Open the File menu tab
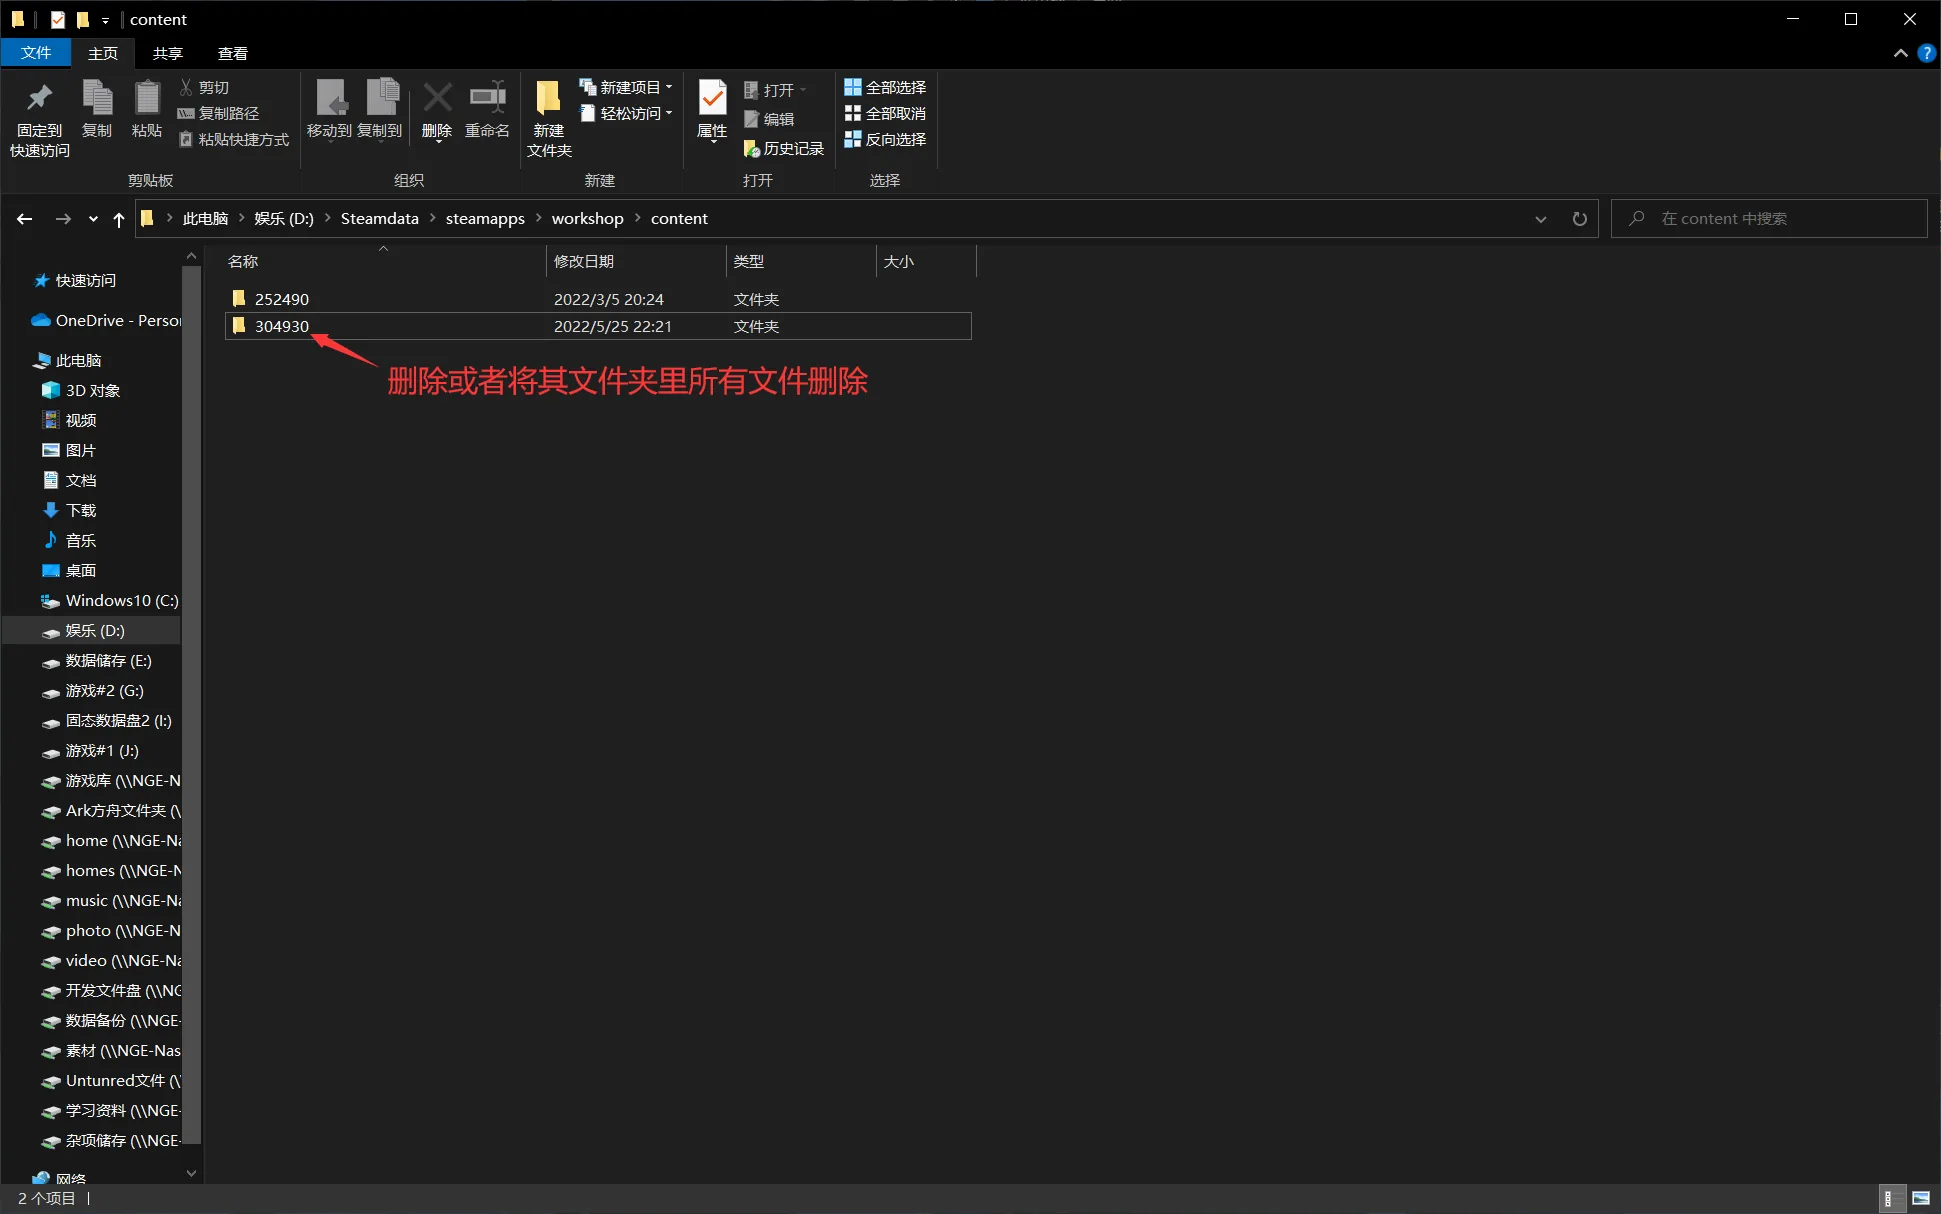1941x1214 pixels. coord(36,53)
